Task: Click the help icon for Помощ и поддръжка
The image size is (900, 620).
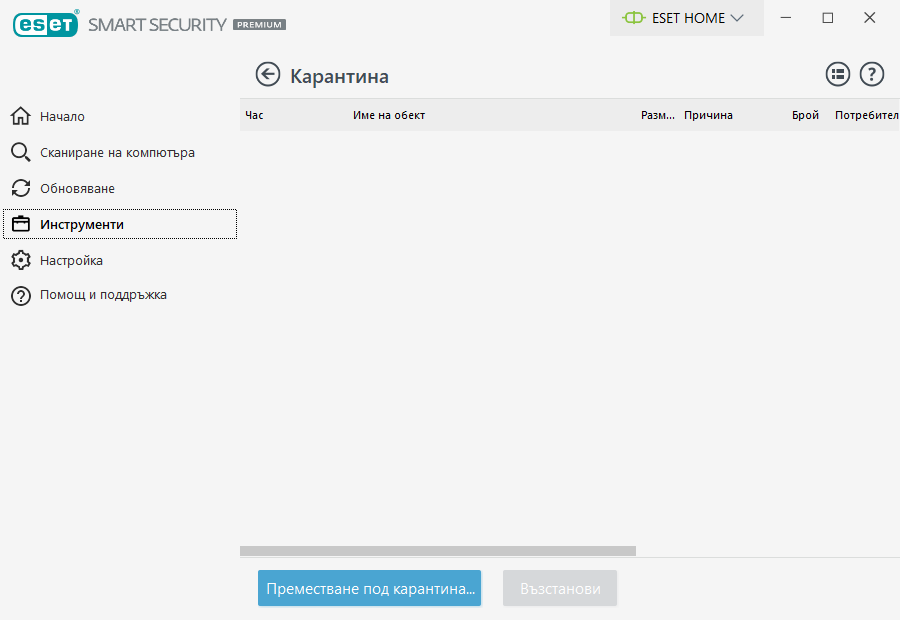Action: click(21, 296)
